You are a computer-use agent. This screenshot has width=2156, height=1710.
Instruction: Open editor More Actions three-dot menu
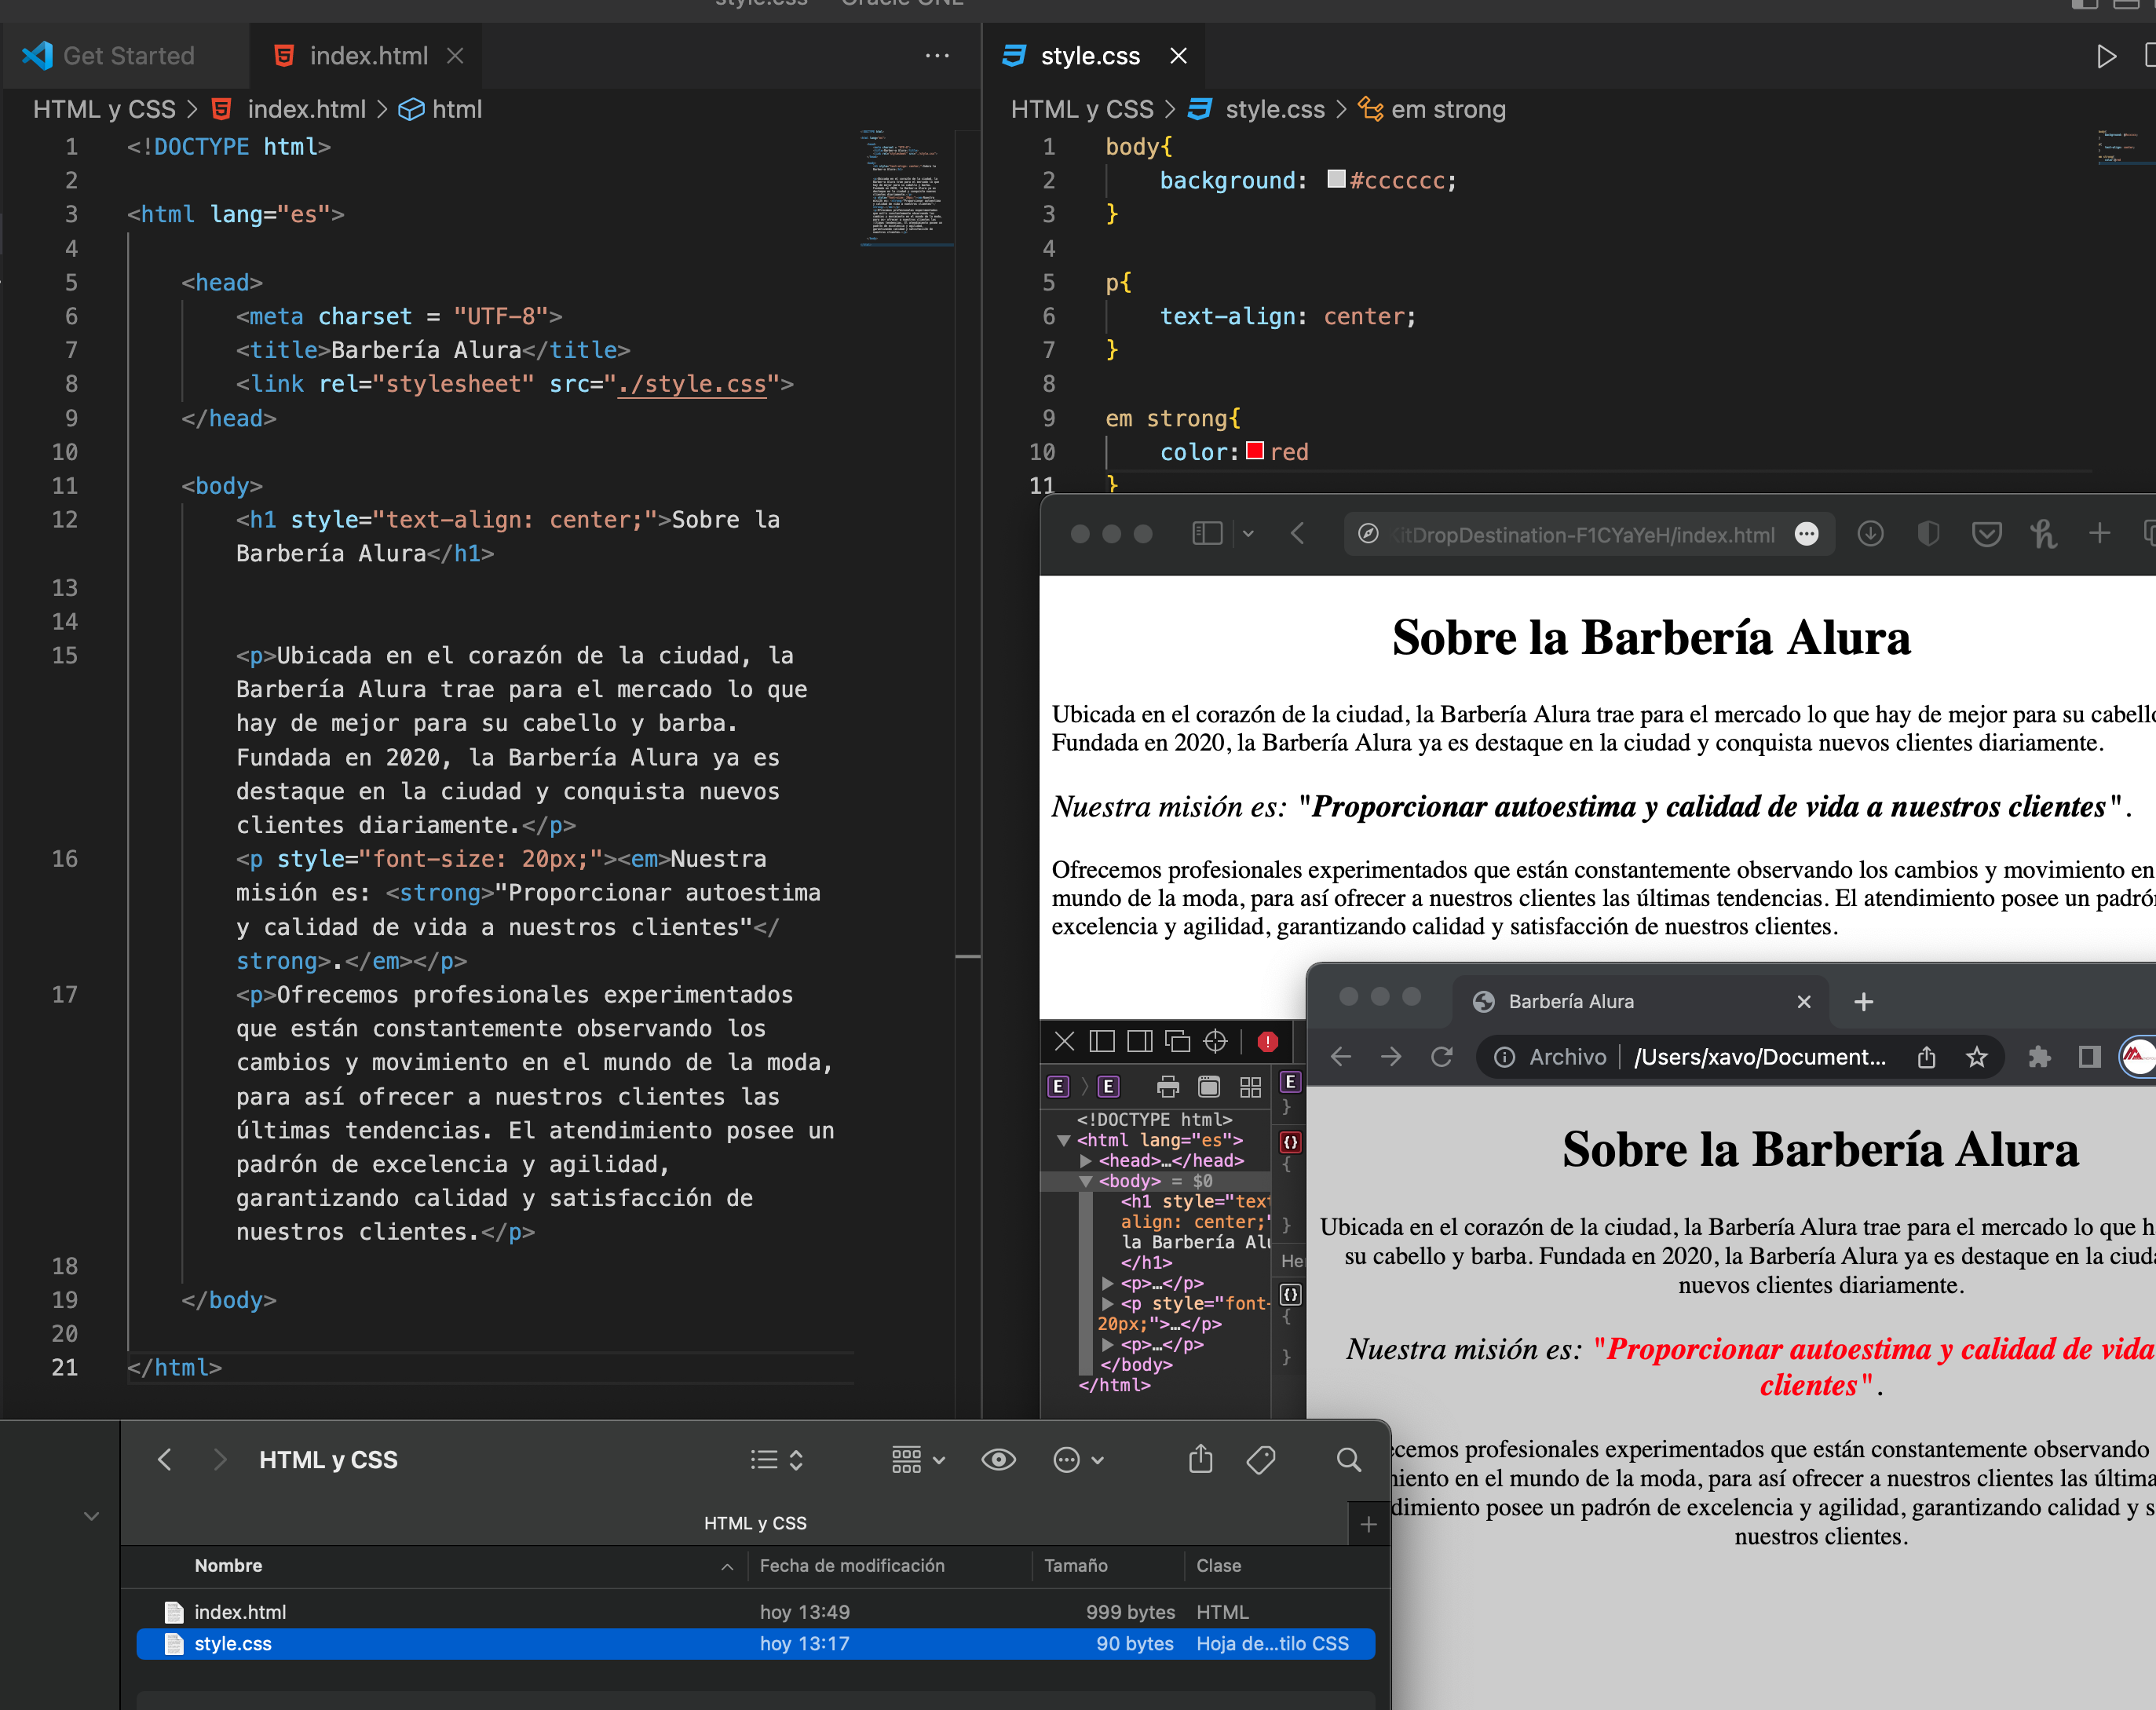937,56
